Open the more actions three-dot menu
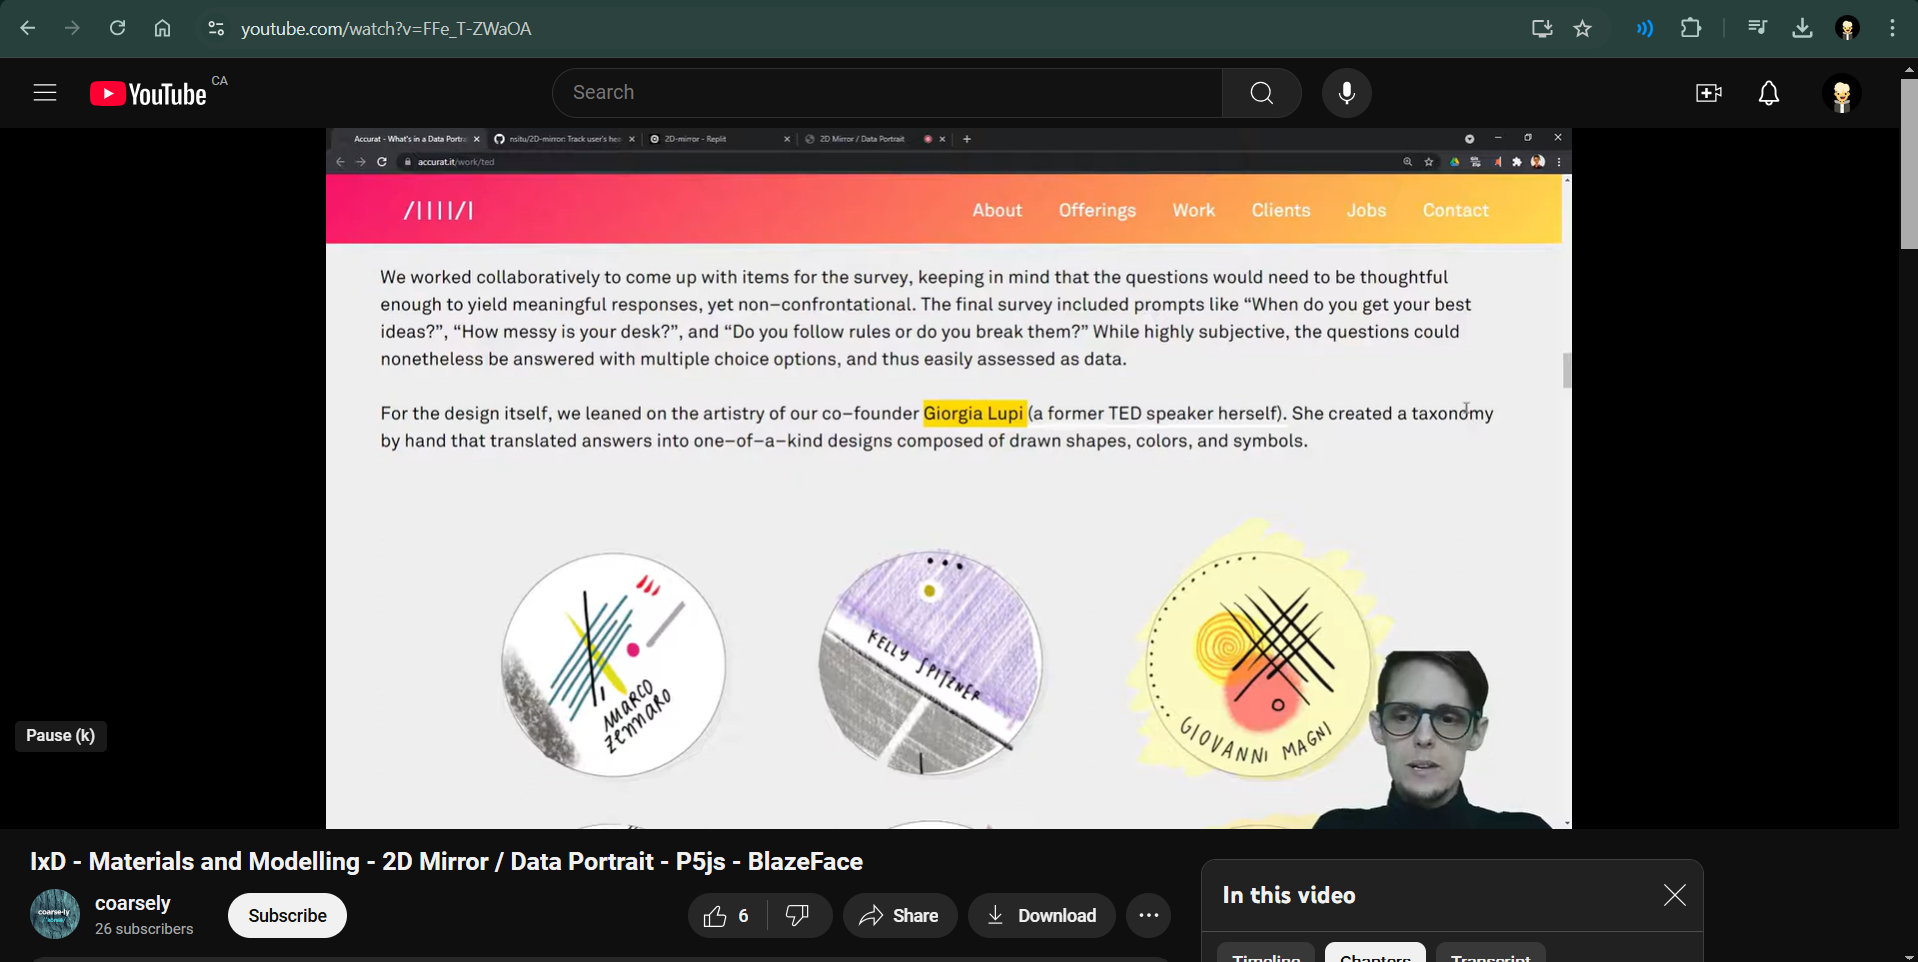The width and height of the screenshot is (1918, 962). 1148,915
